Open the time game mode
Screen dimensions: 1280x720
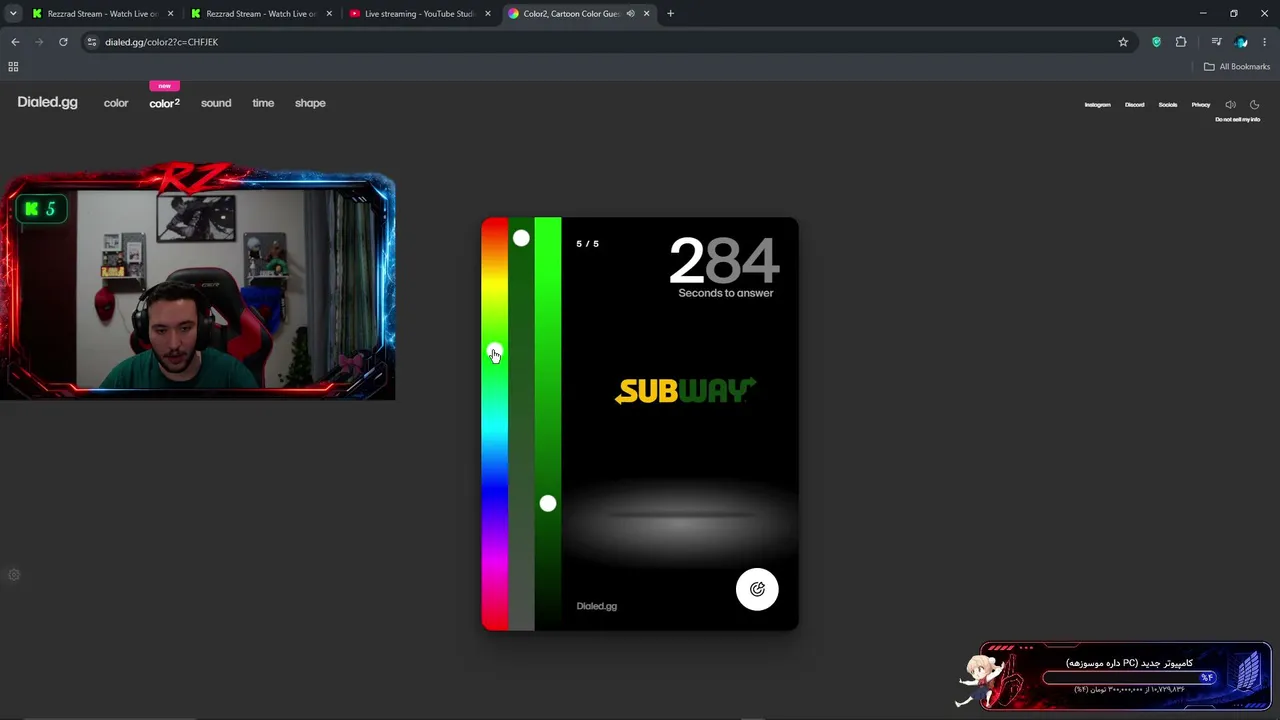coord(263,103)
